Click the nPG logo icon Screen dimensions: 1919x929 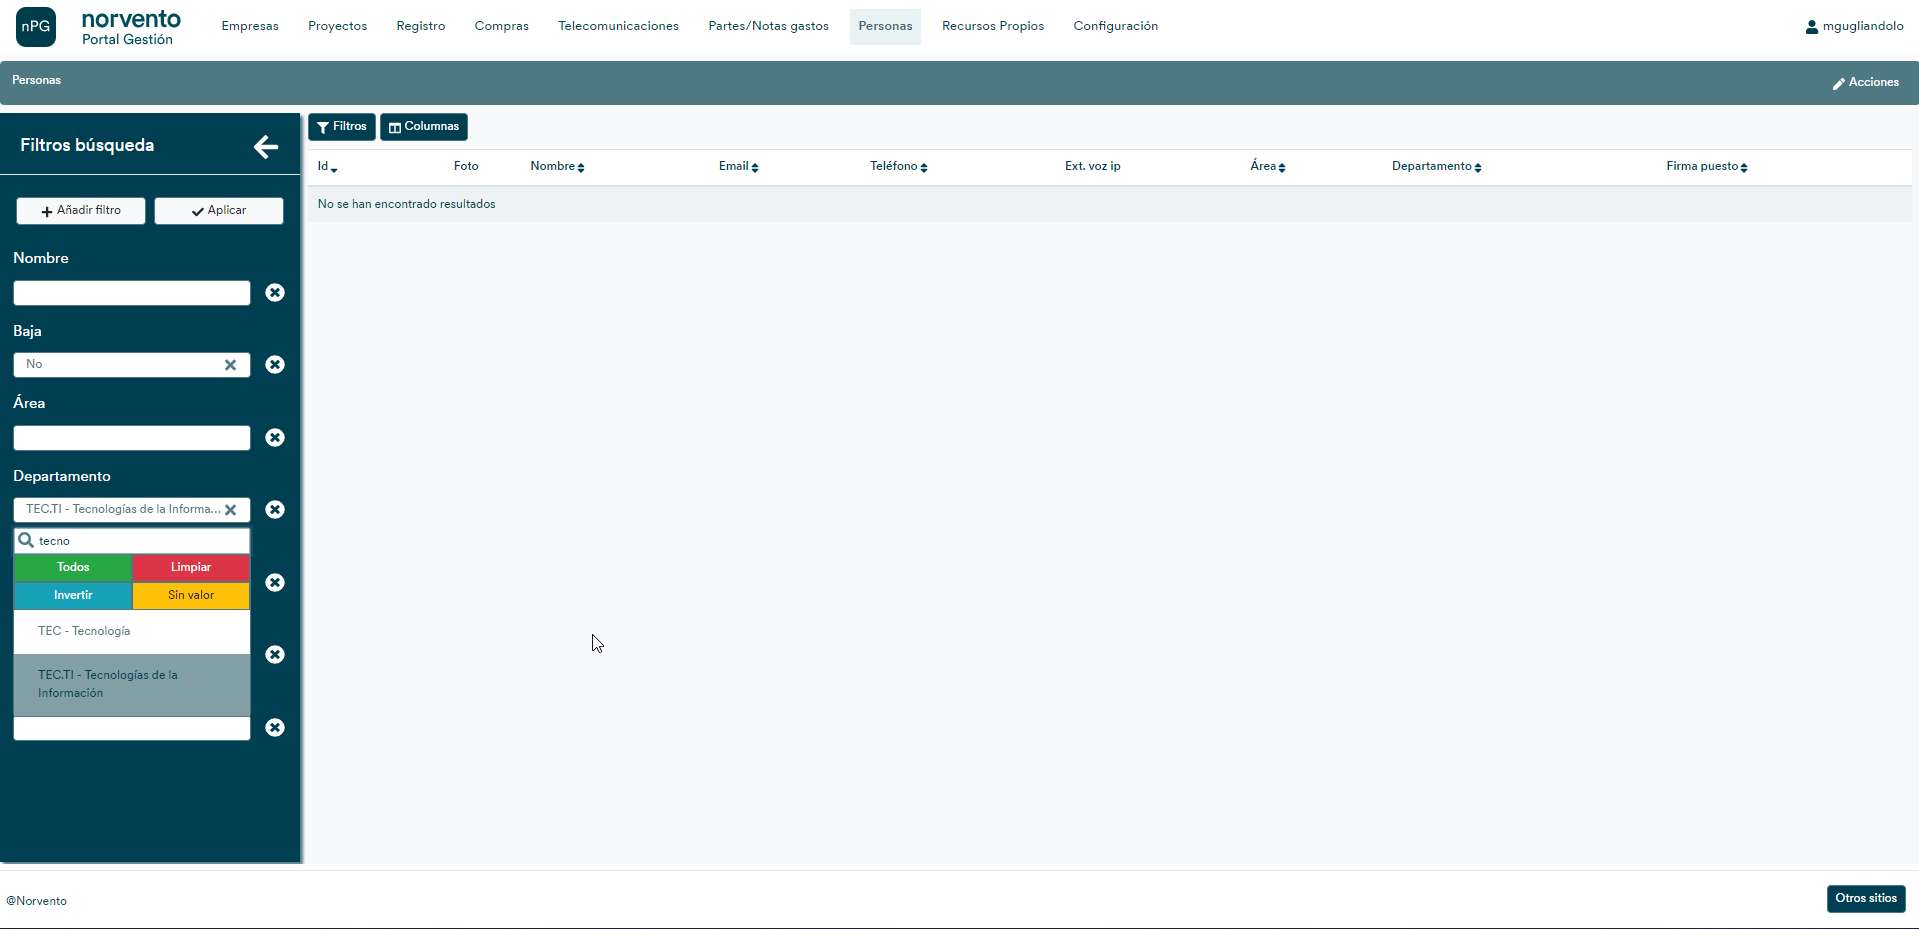pos(36,27)
